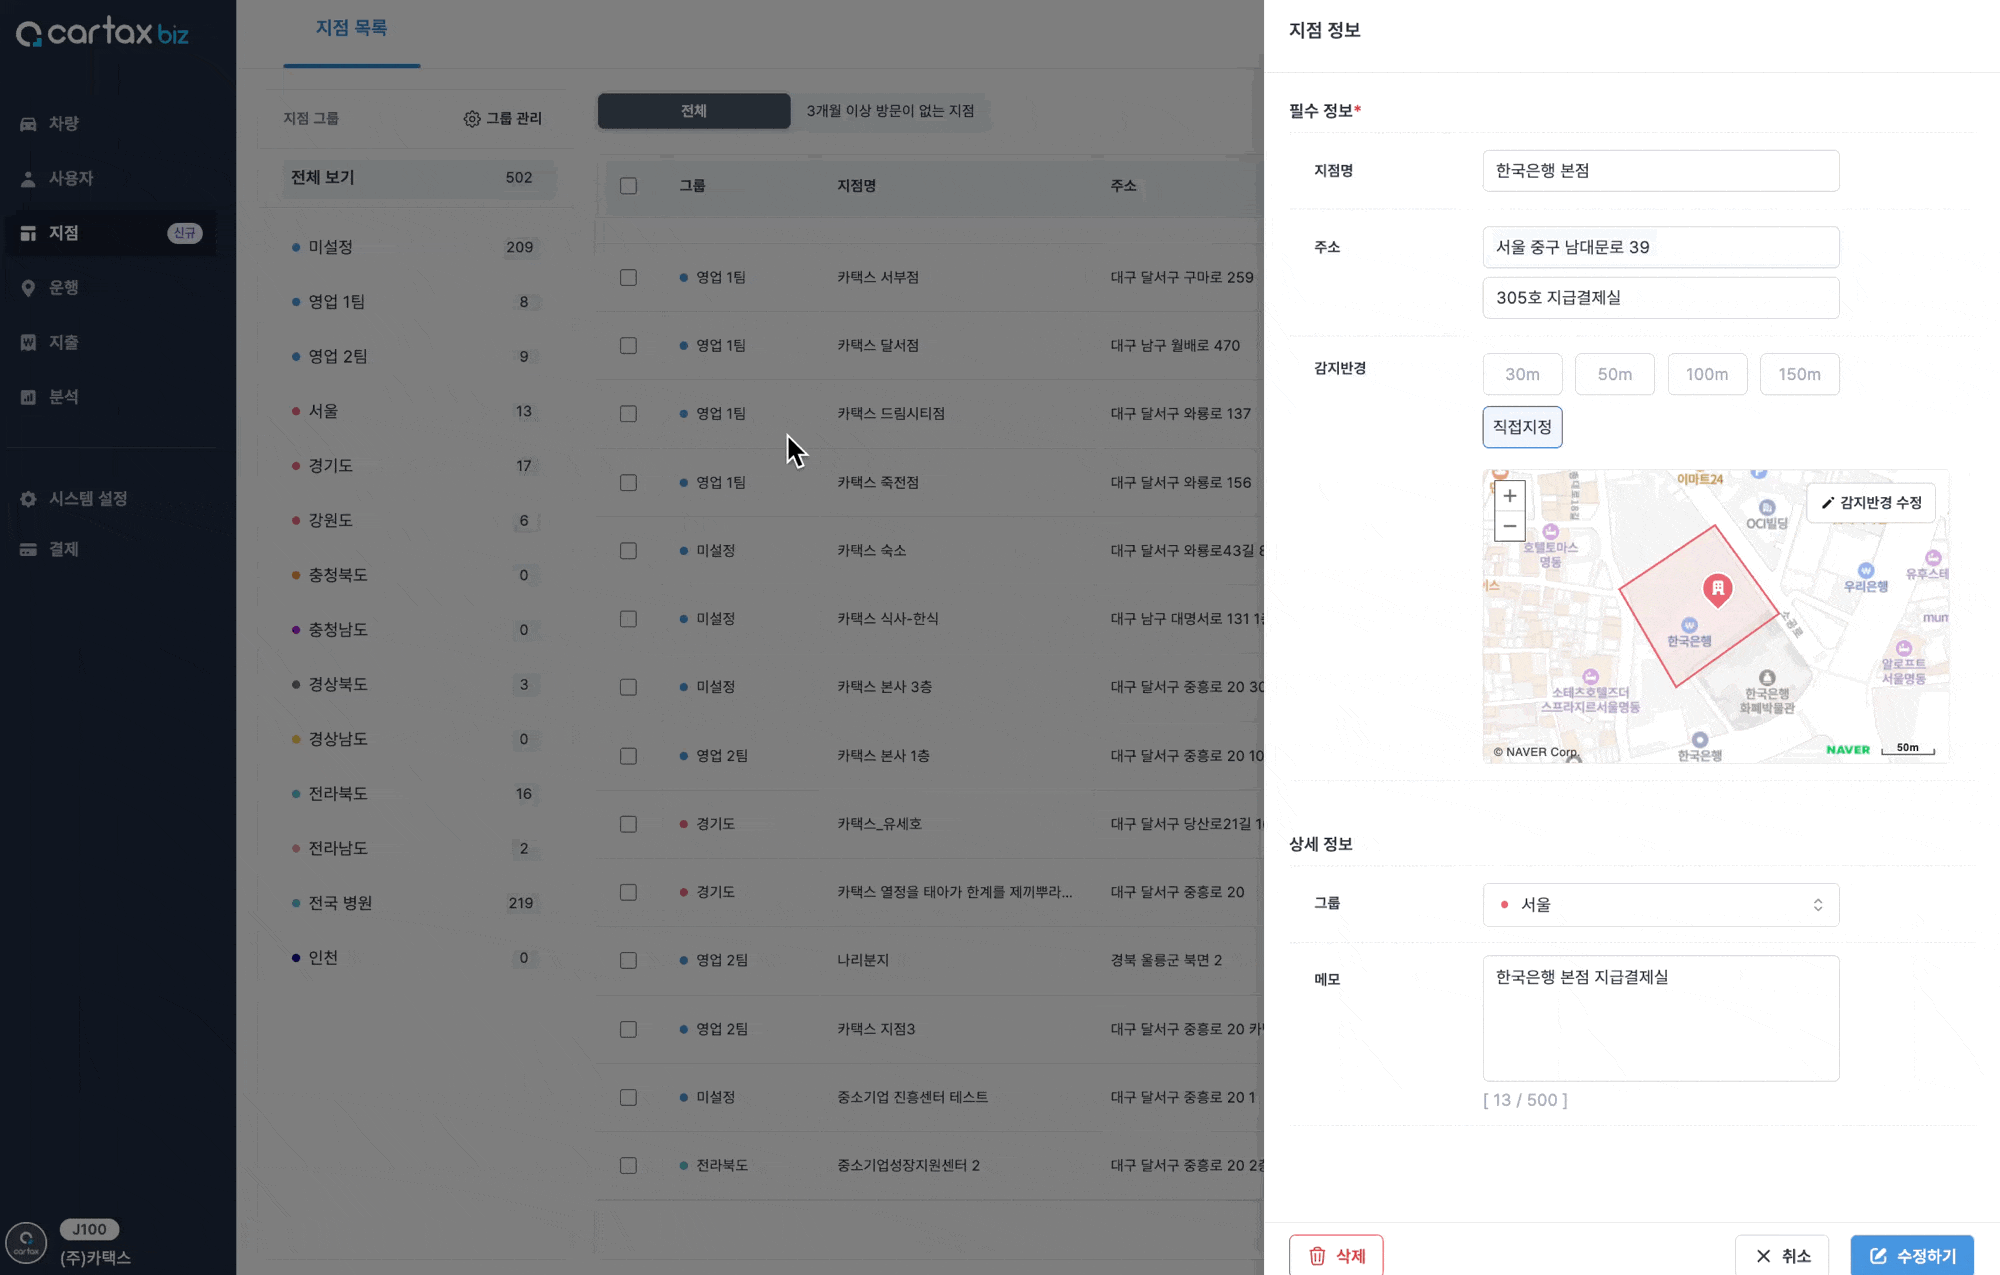
Task: Open the user (사용자) sidebar icon
Action: click(x=28, y=179)
